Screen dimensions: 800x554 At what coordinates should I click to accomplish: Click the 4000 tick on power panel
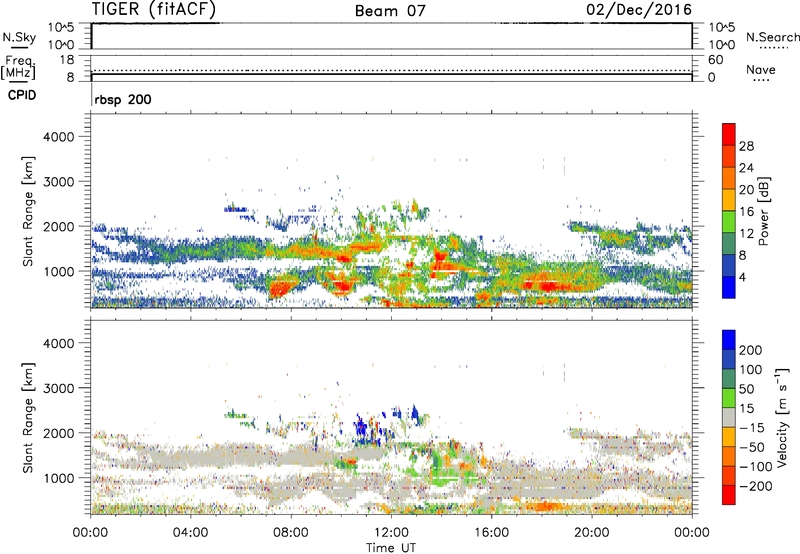[x=58, y=137]
